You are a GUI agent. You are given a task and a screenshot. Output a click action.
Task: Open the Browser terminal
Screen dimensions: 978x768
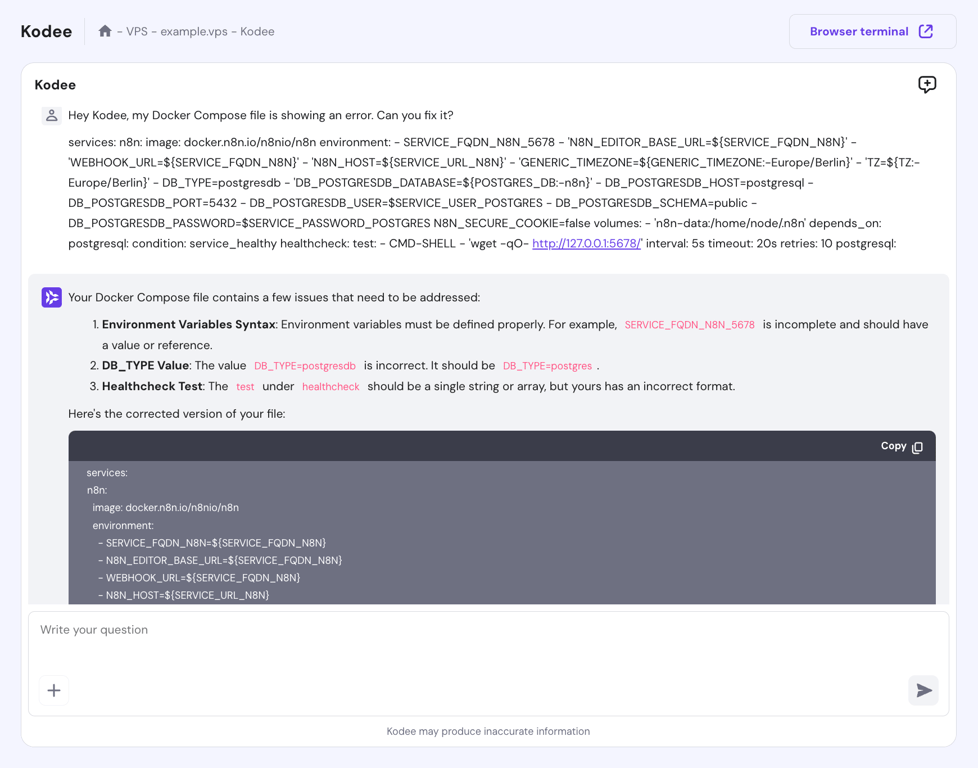[871, 31]
